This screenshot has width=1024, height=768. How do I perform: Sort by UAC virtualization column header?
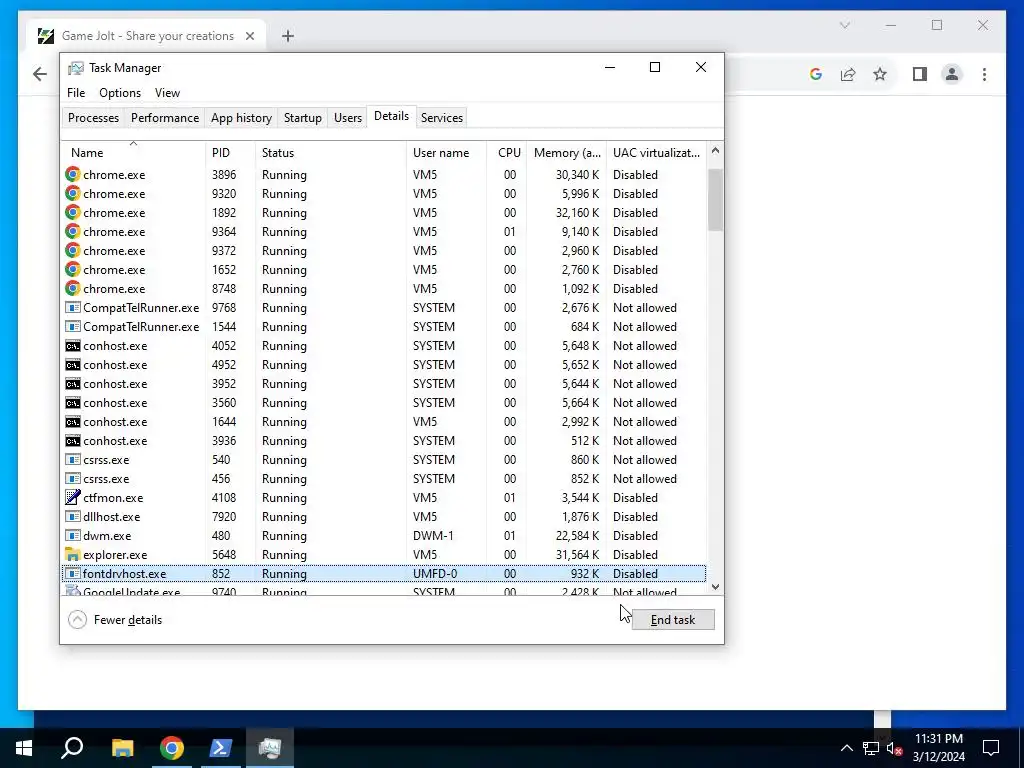(x=656, y=152)
